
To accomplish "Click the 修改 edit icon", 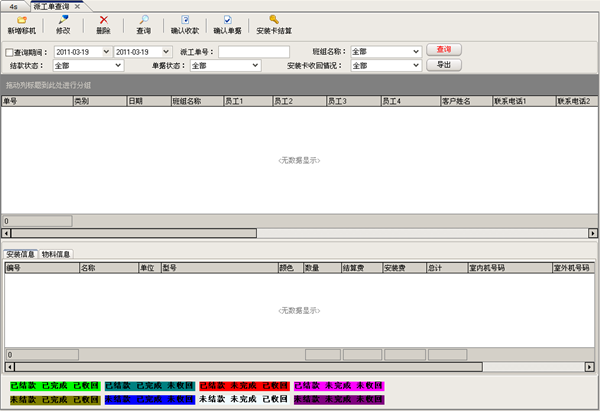I will [64, 19].
